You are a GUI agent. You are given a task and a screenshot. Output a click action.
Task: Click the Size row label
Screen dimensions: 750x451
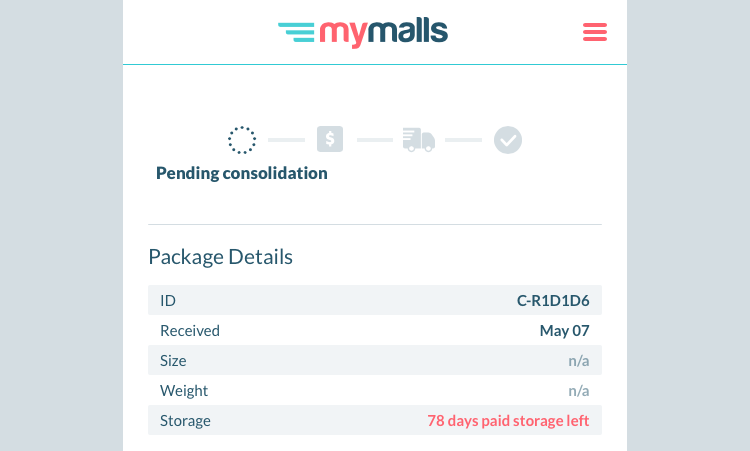tap(173, 361)
